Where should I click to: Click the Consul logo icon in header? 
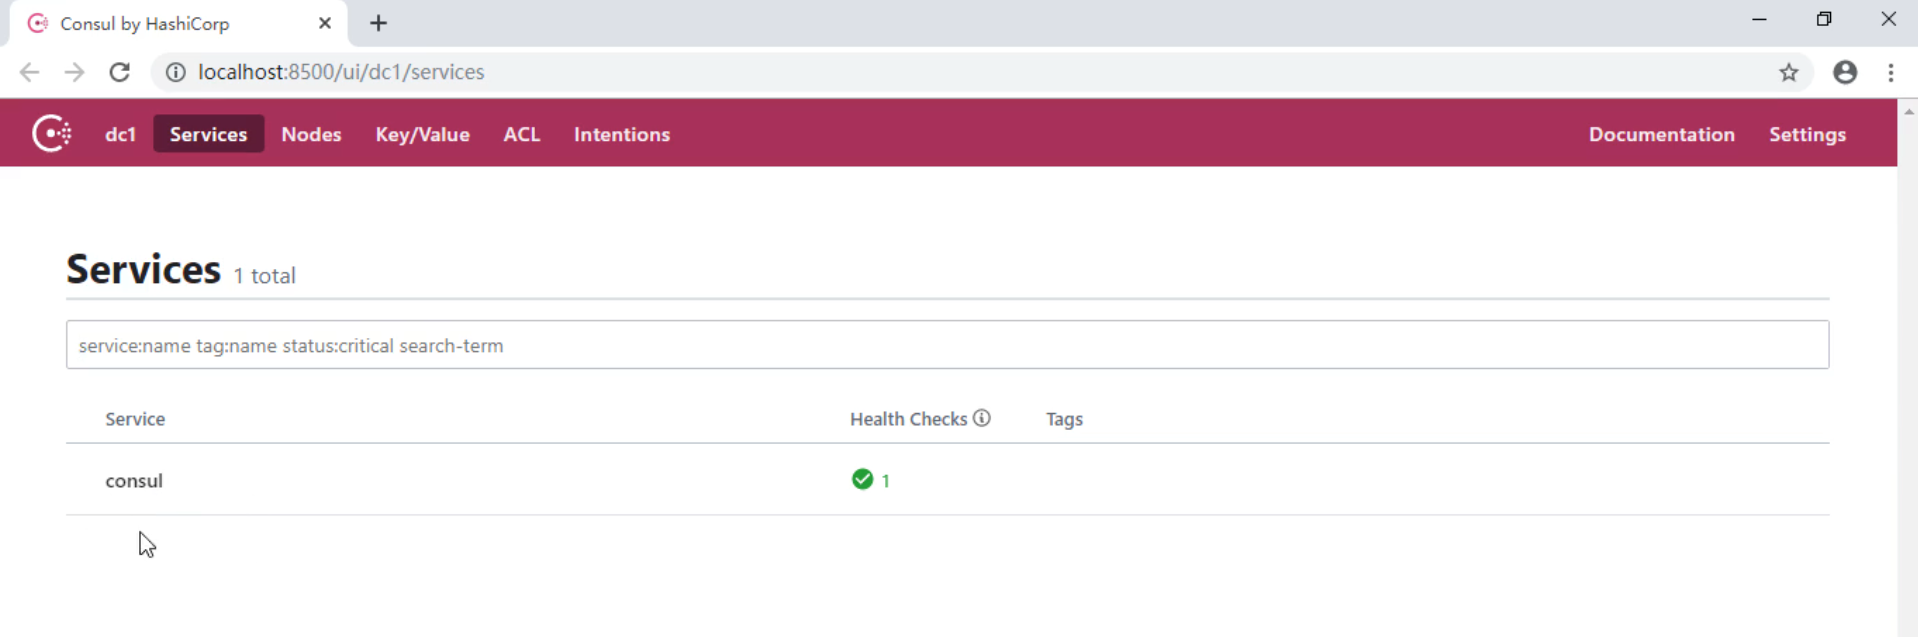[x=52, y=133]
